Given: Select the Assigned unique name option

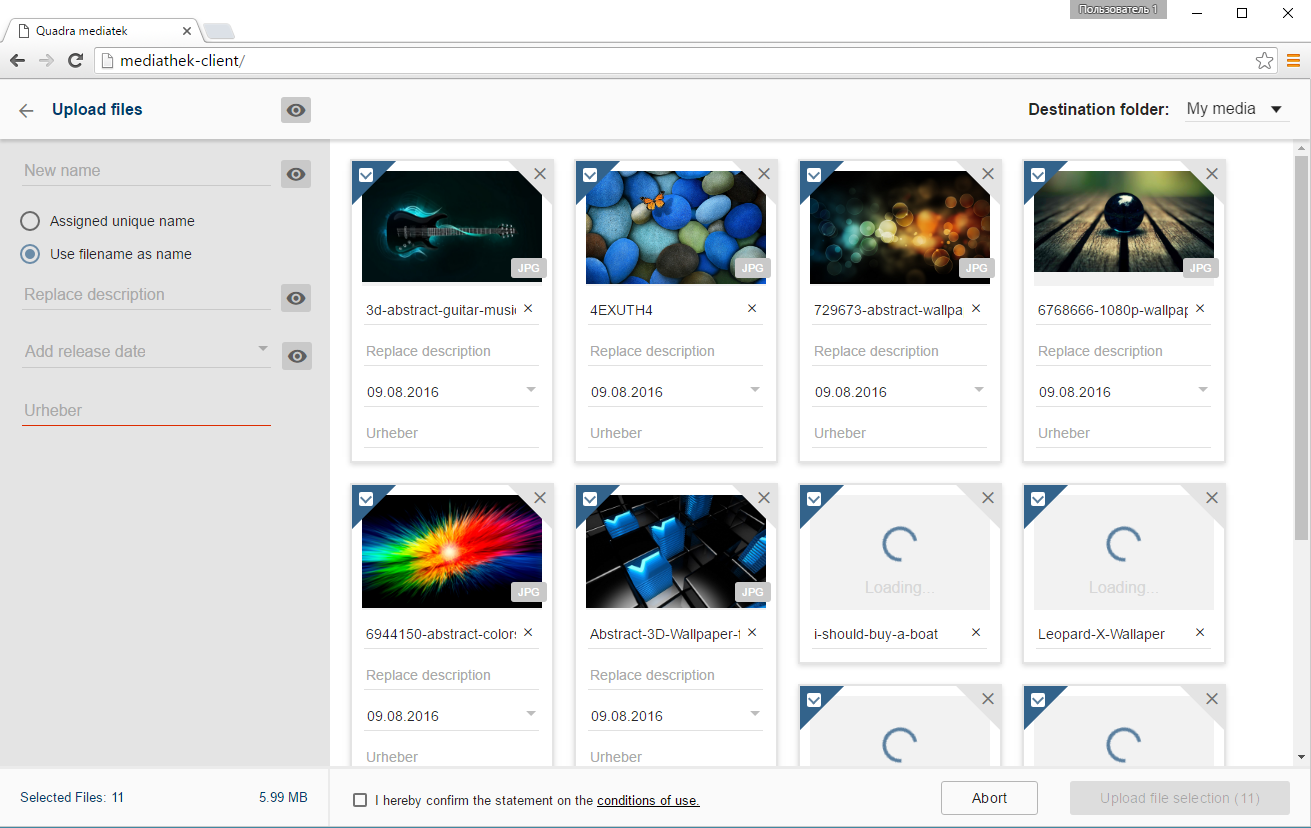Looking at the screenshot, I should click(x=31, y=221).
